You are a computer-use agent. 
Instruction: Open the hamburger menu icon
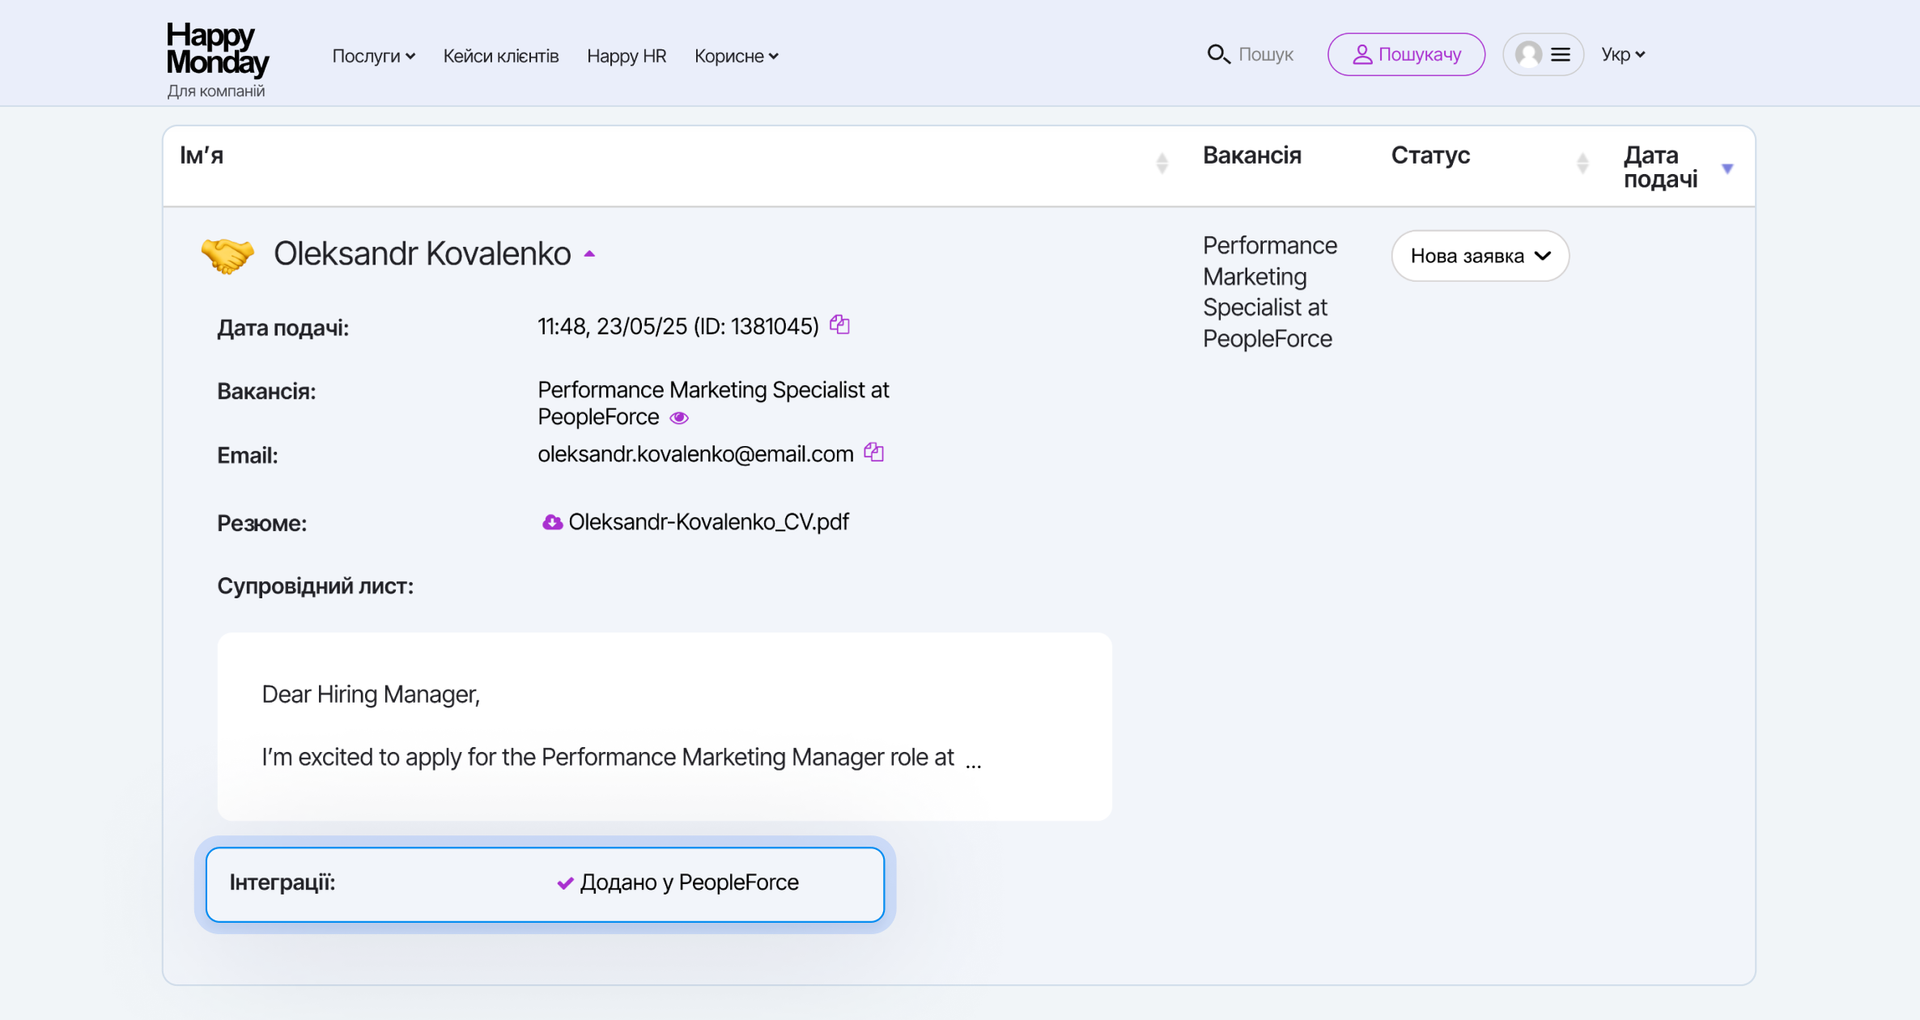1560,54
